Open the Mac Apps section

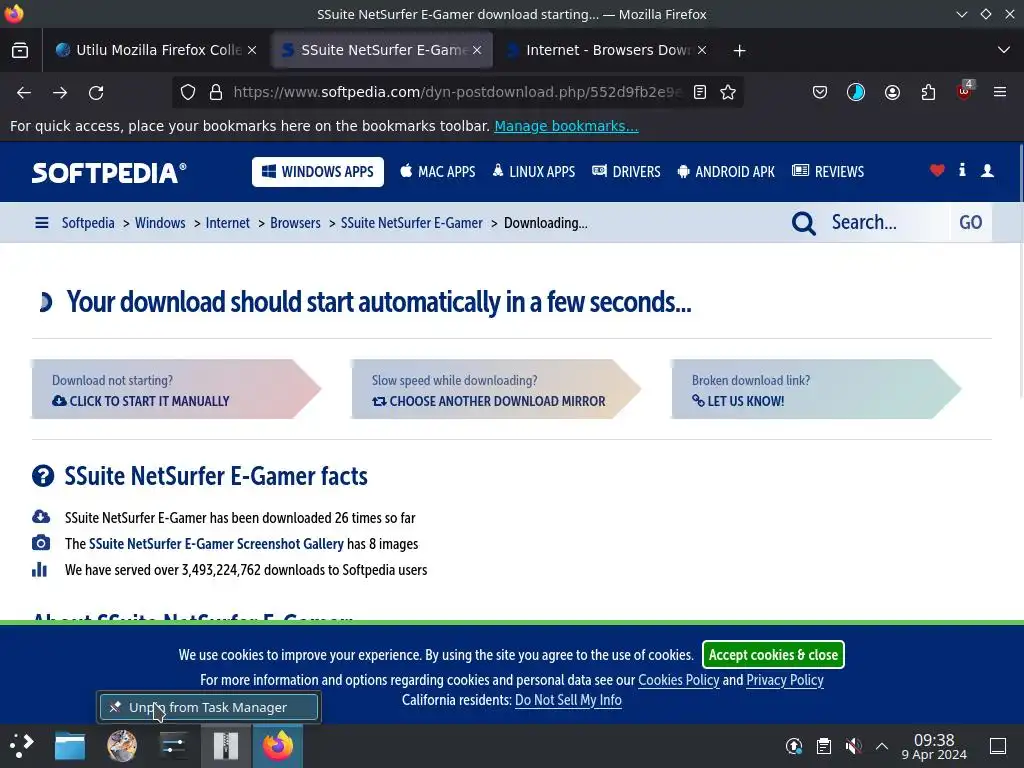[x=438, y=172]
